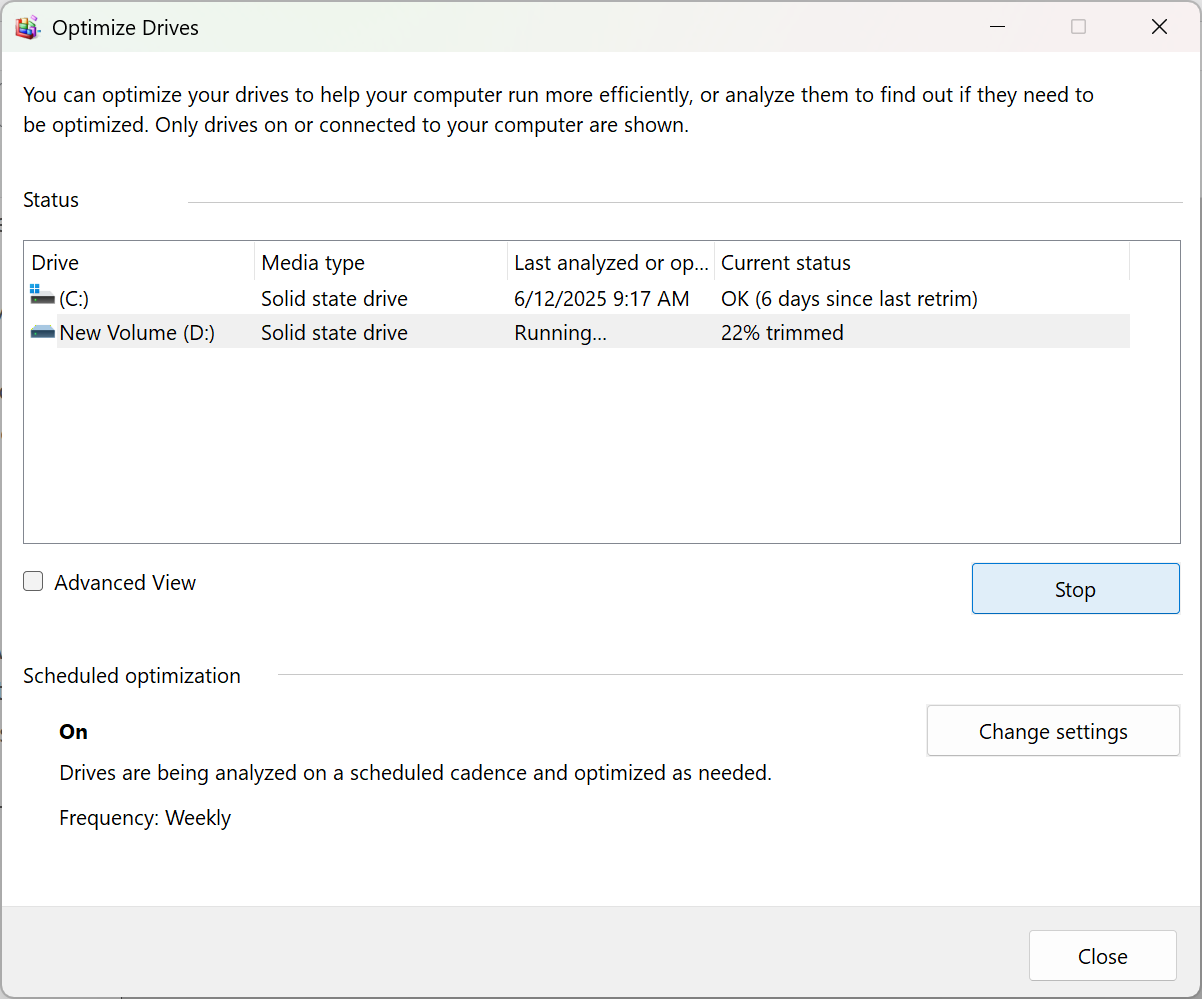This screenshot has height=999, width=1202.
Task: Select the New Volume (D:) row
Action: click(137, 332)
